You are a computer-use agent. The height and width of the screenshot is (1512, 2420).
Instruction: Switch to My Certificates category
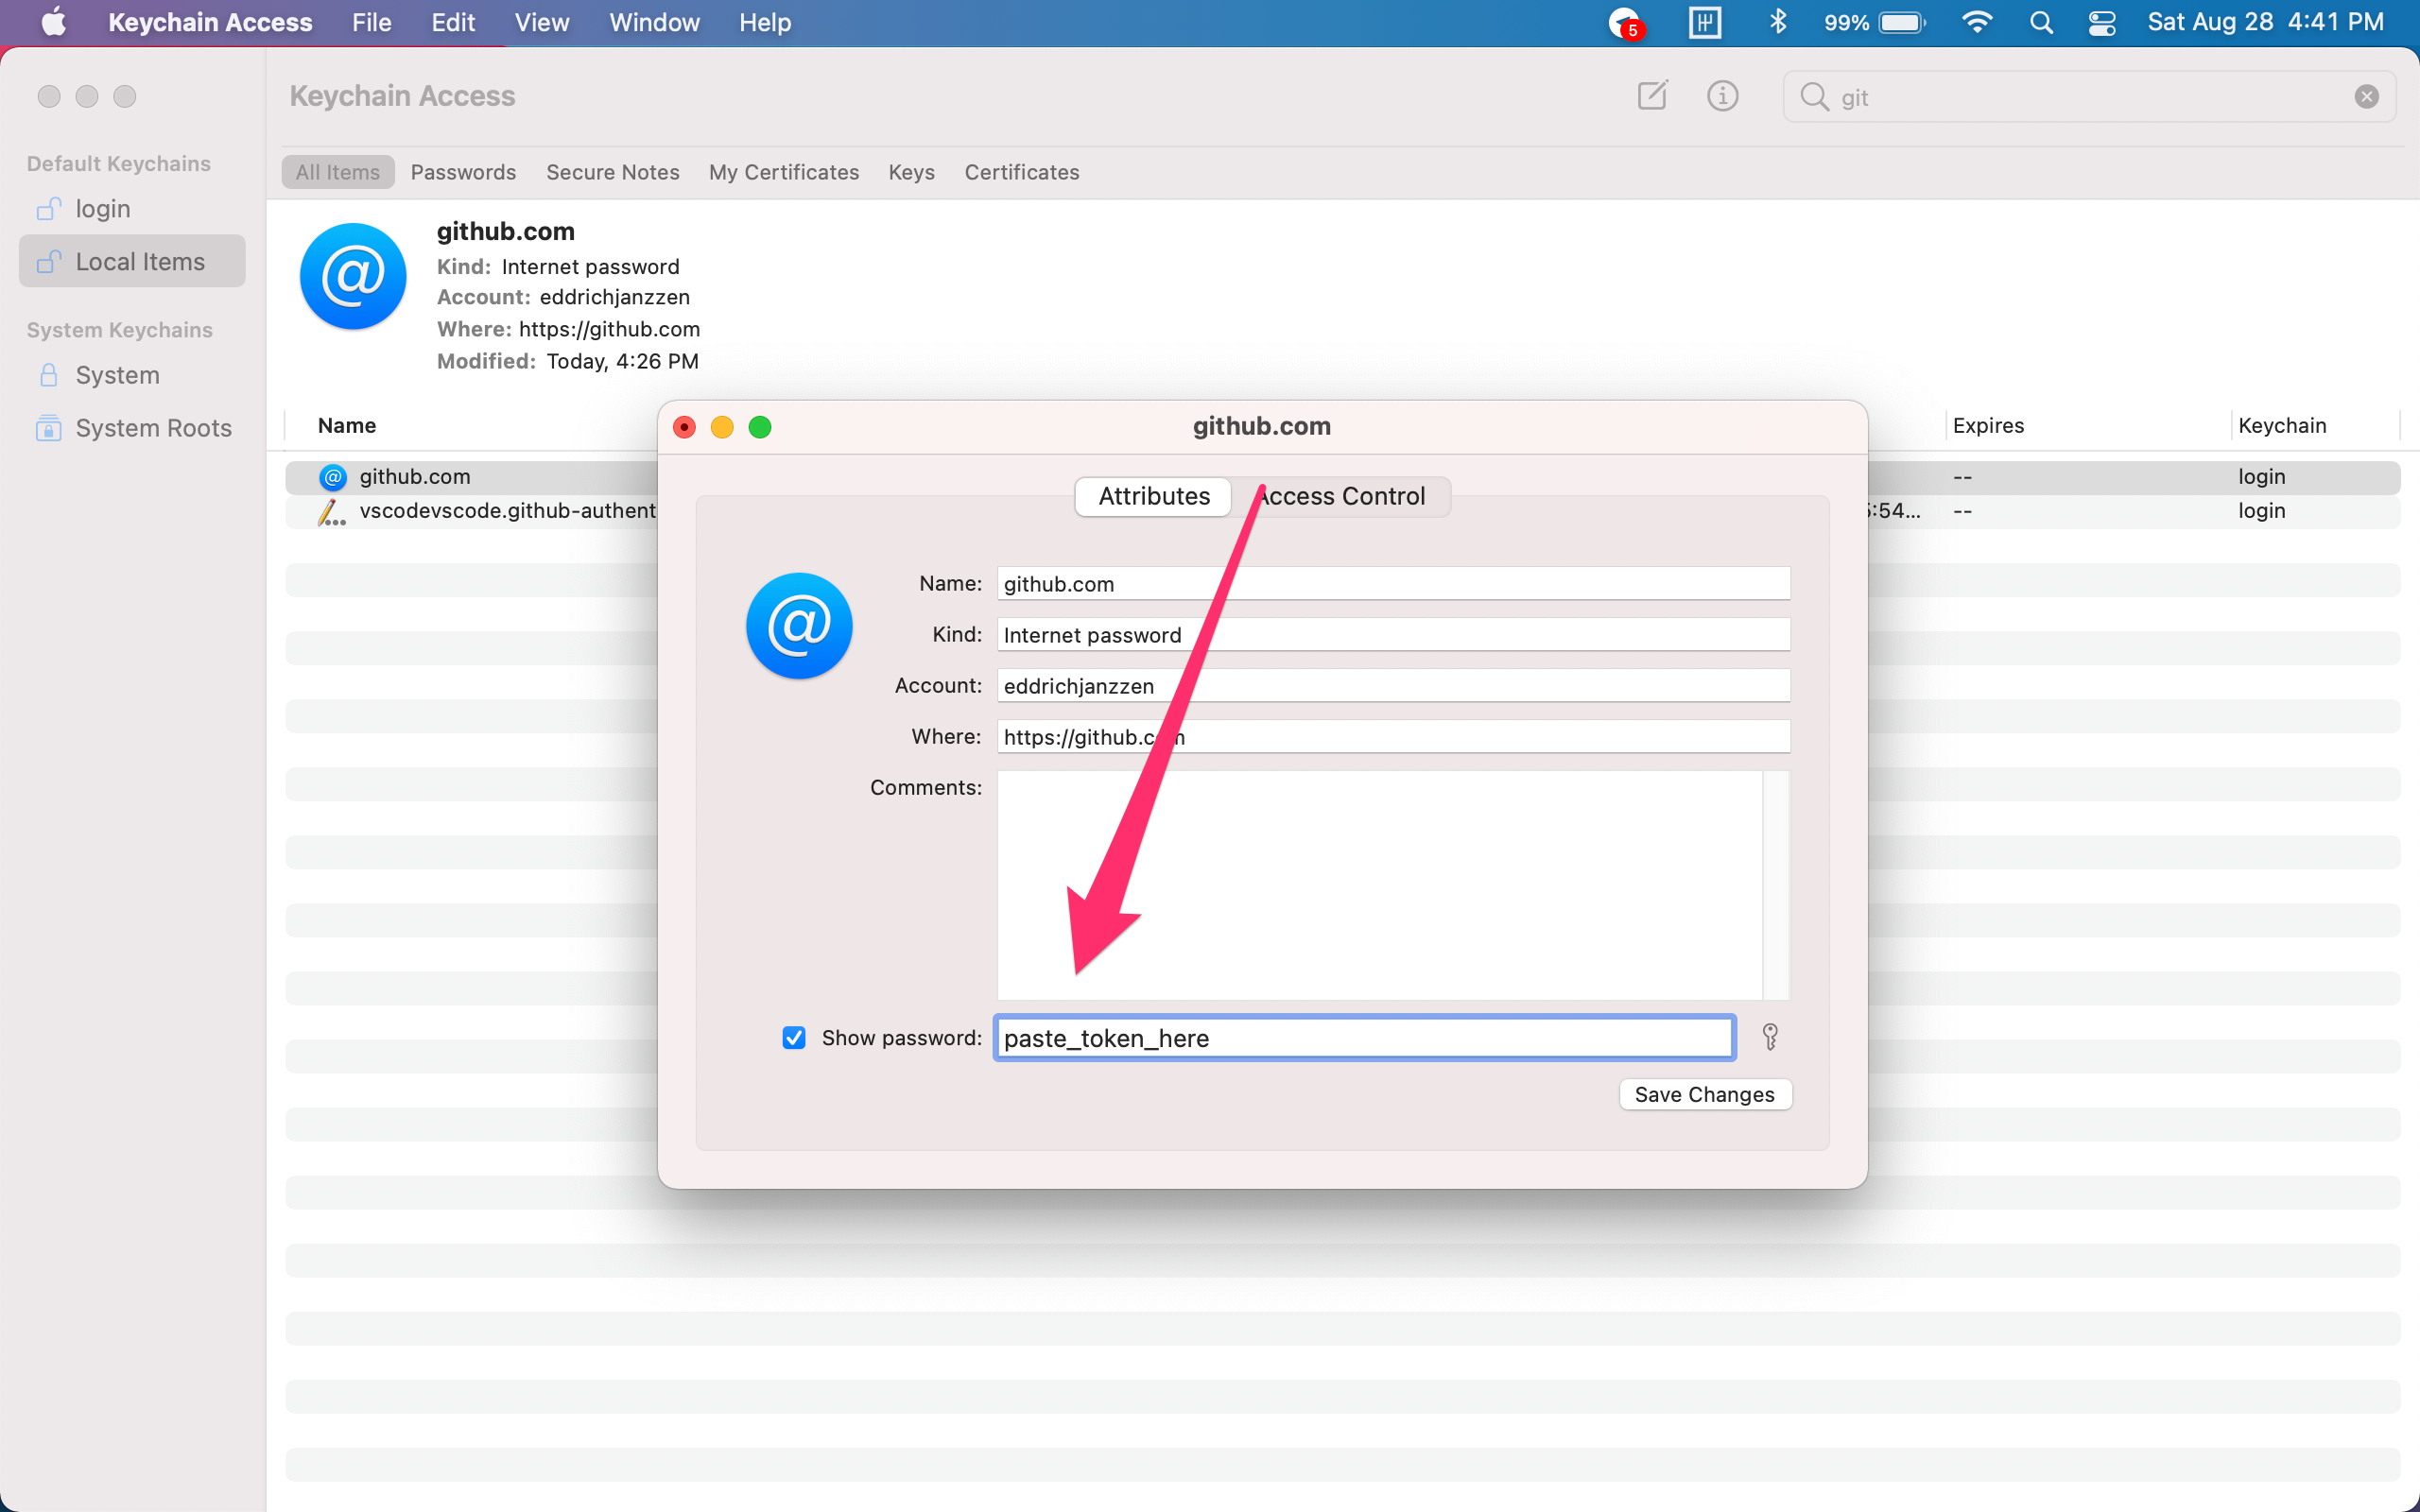tap(784, 172)
